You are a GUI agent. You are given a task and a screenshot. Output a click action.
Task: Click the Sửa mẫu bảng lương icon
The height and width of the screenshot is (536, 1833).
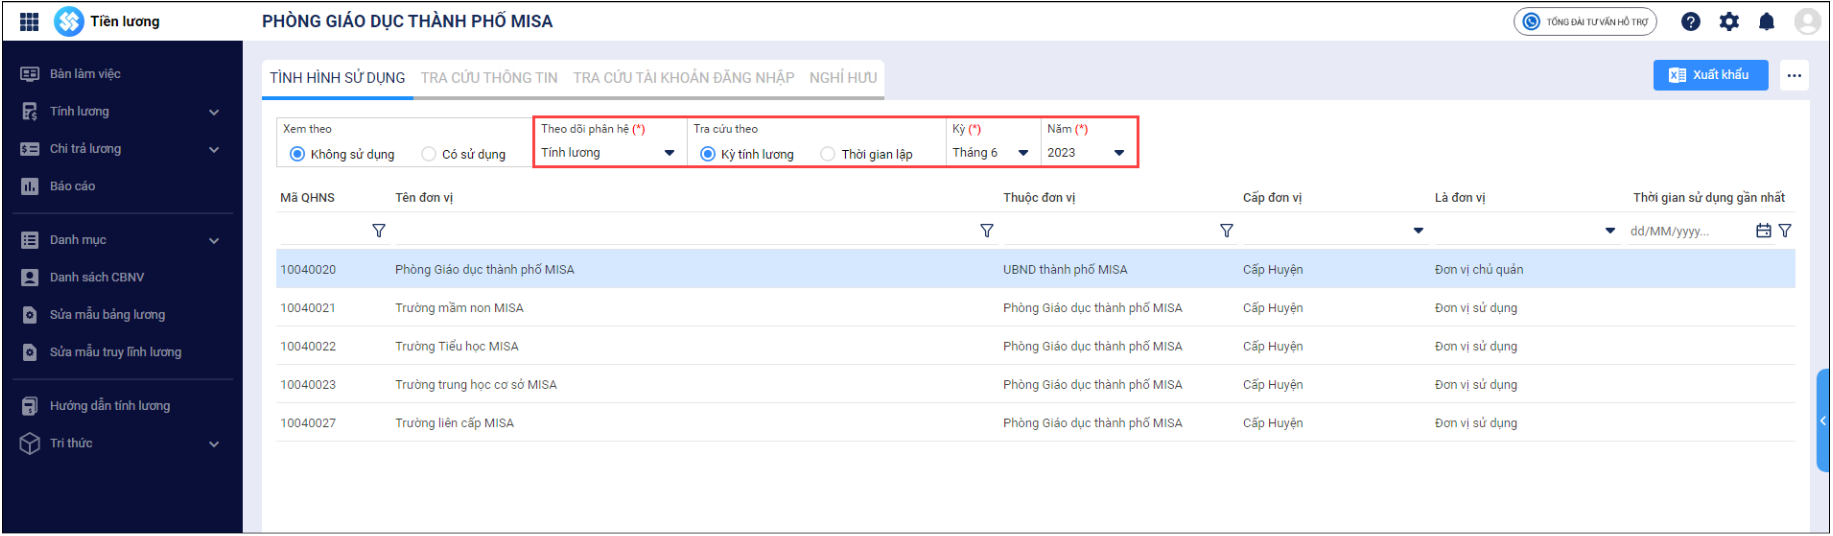point(30,315)
